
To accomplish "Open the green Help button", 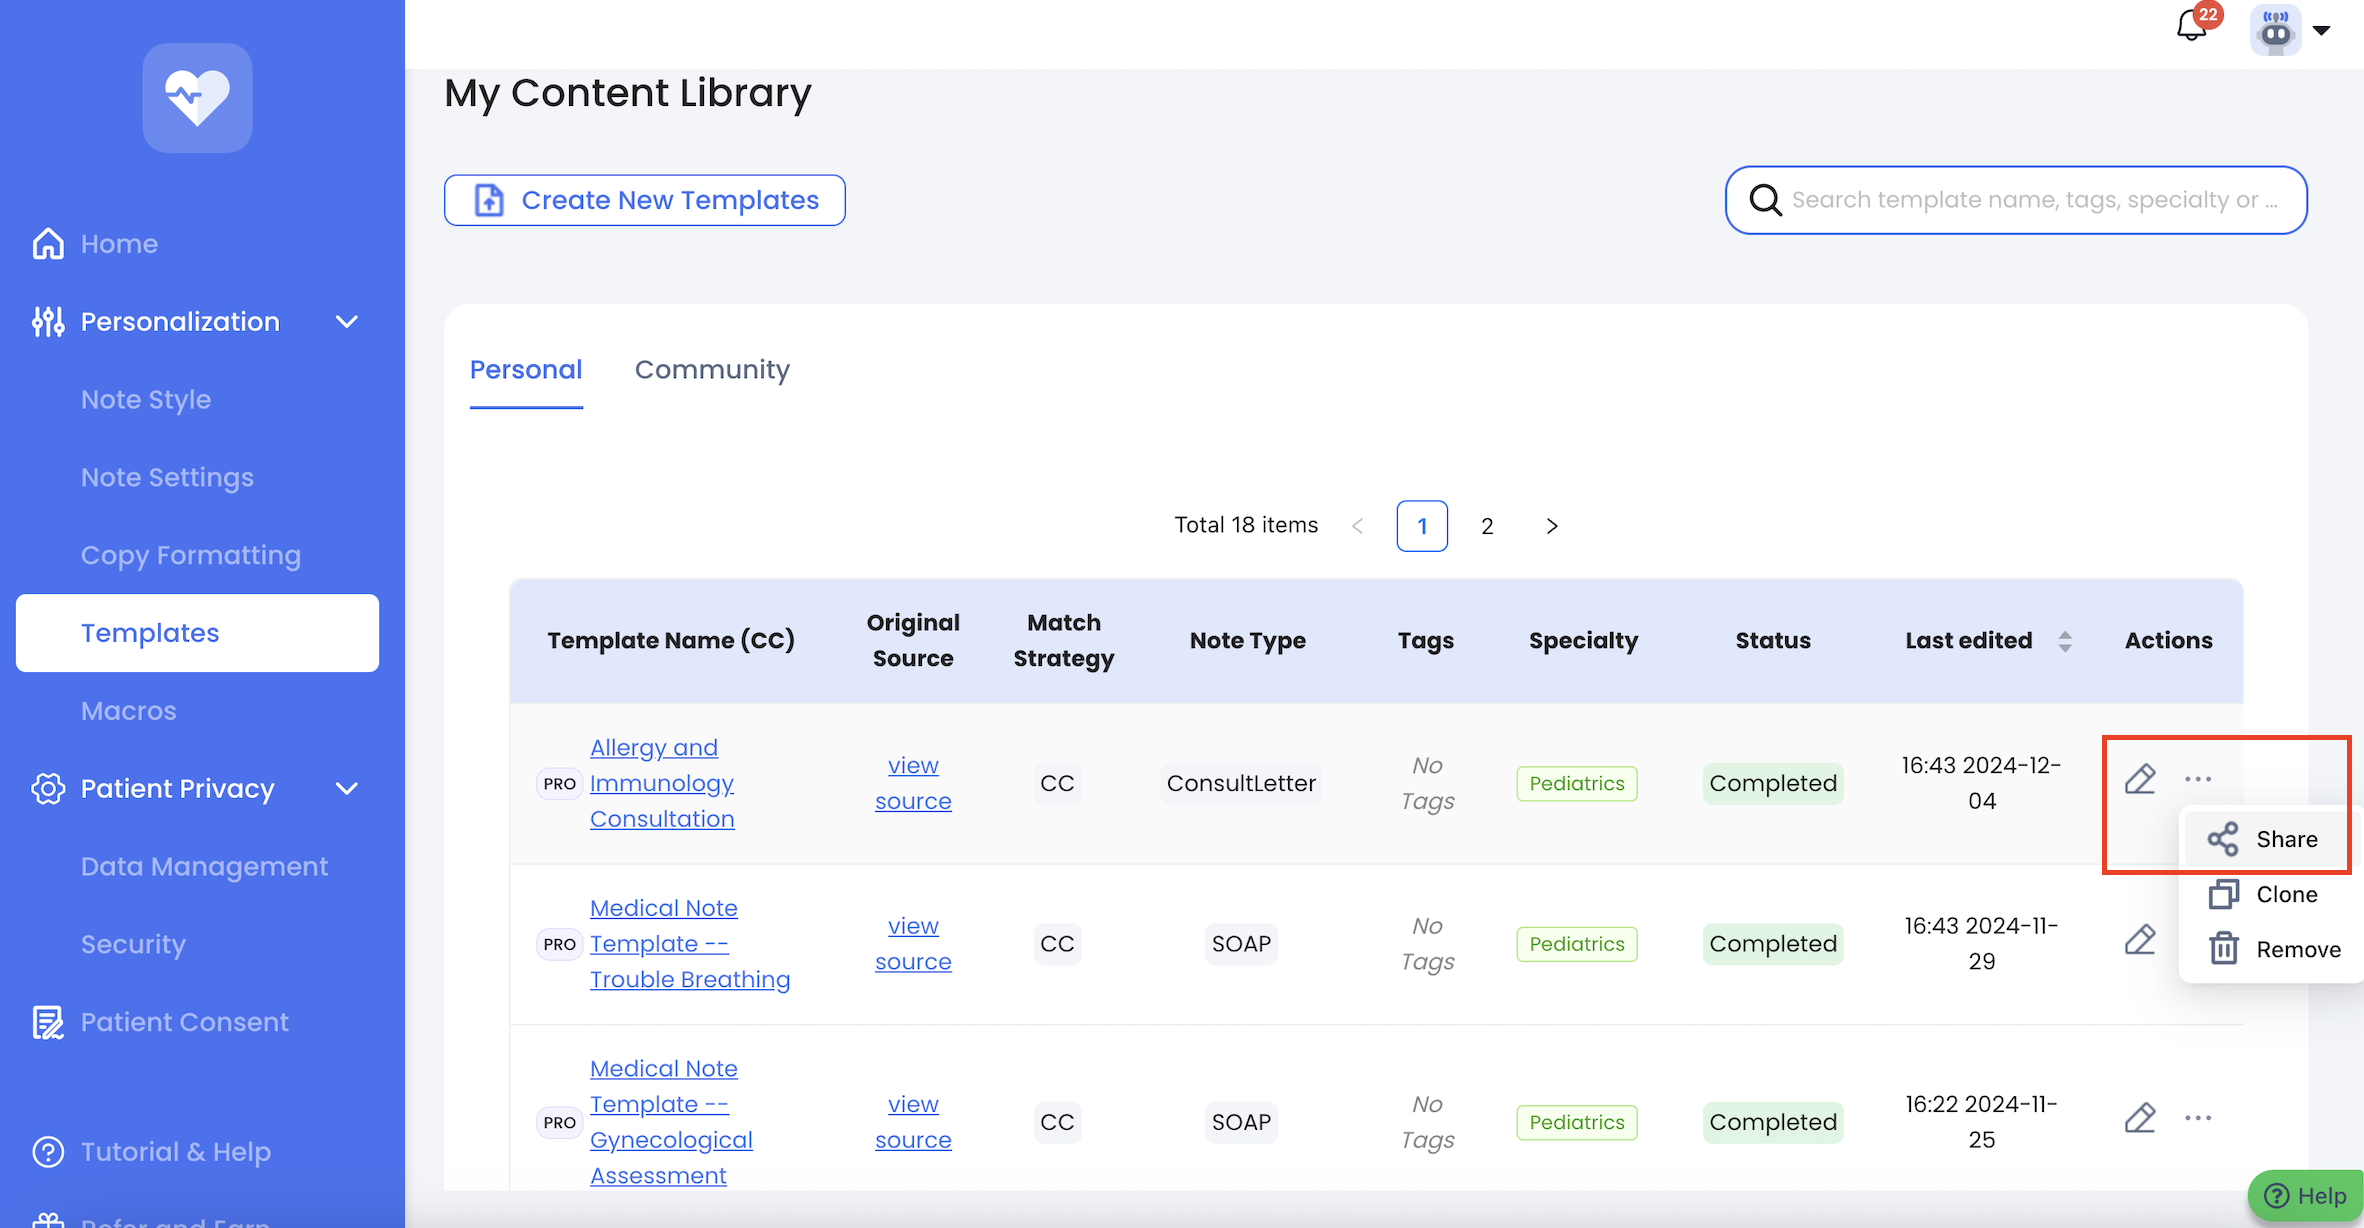I will (x=2306, y=1196).
